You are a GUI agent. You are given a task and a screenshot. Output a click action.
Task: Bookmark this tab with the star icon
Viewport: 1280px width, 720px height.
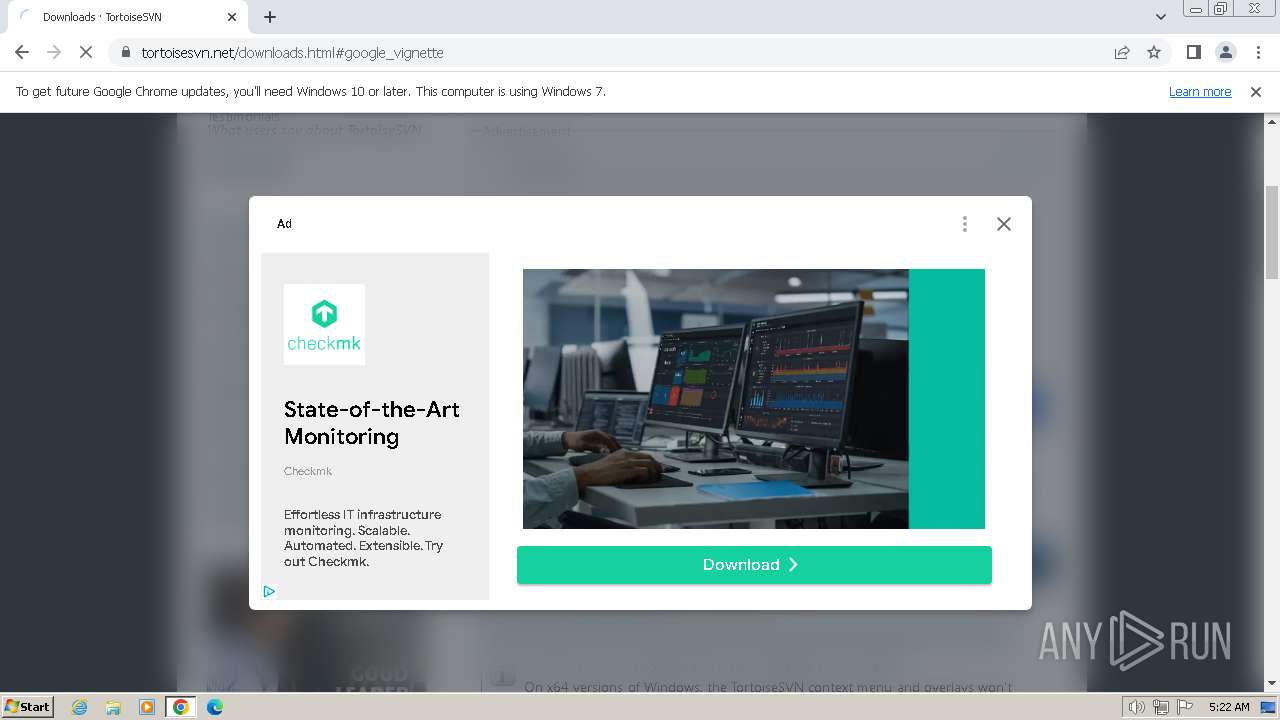(x=1154, y=52)
